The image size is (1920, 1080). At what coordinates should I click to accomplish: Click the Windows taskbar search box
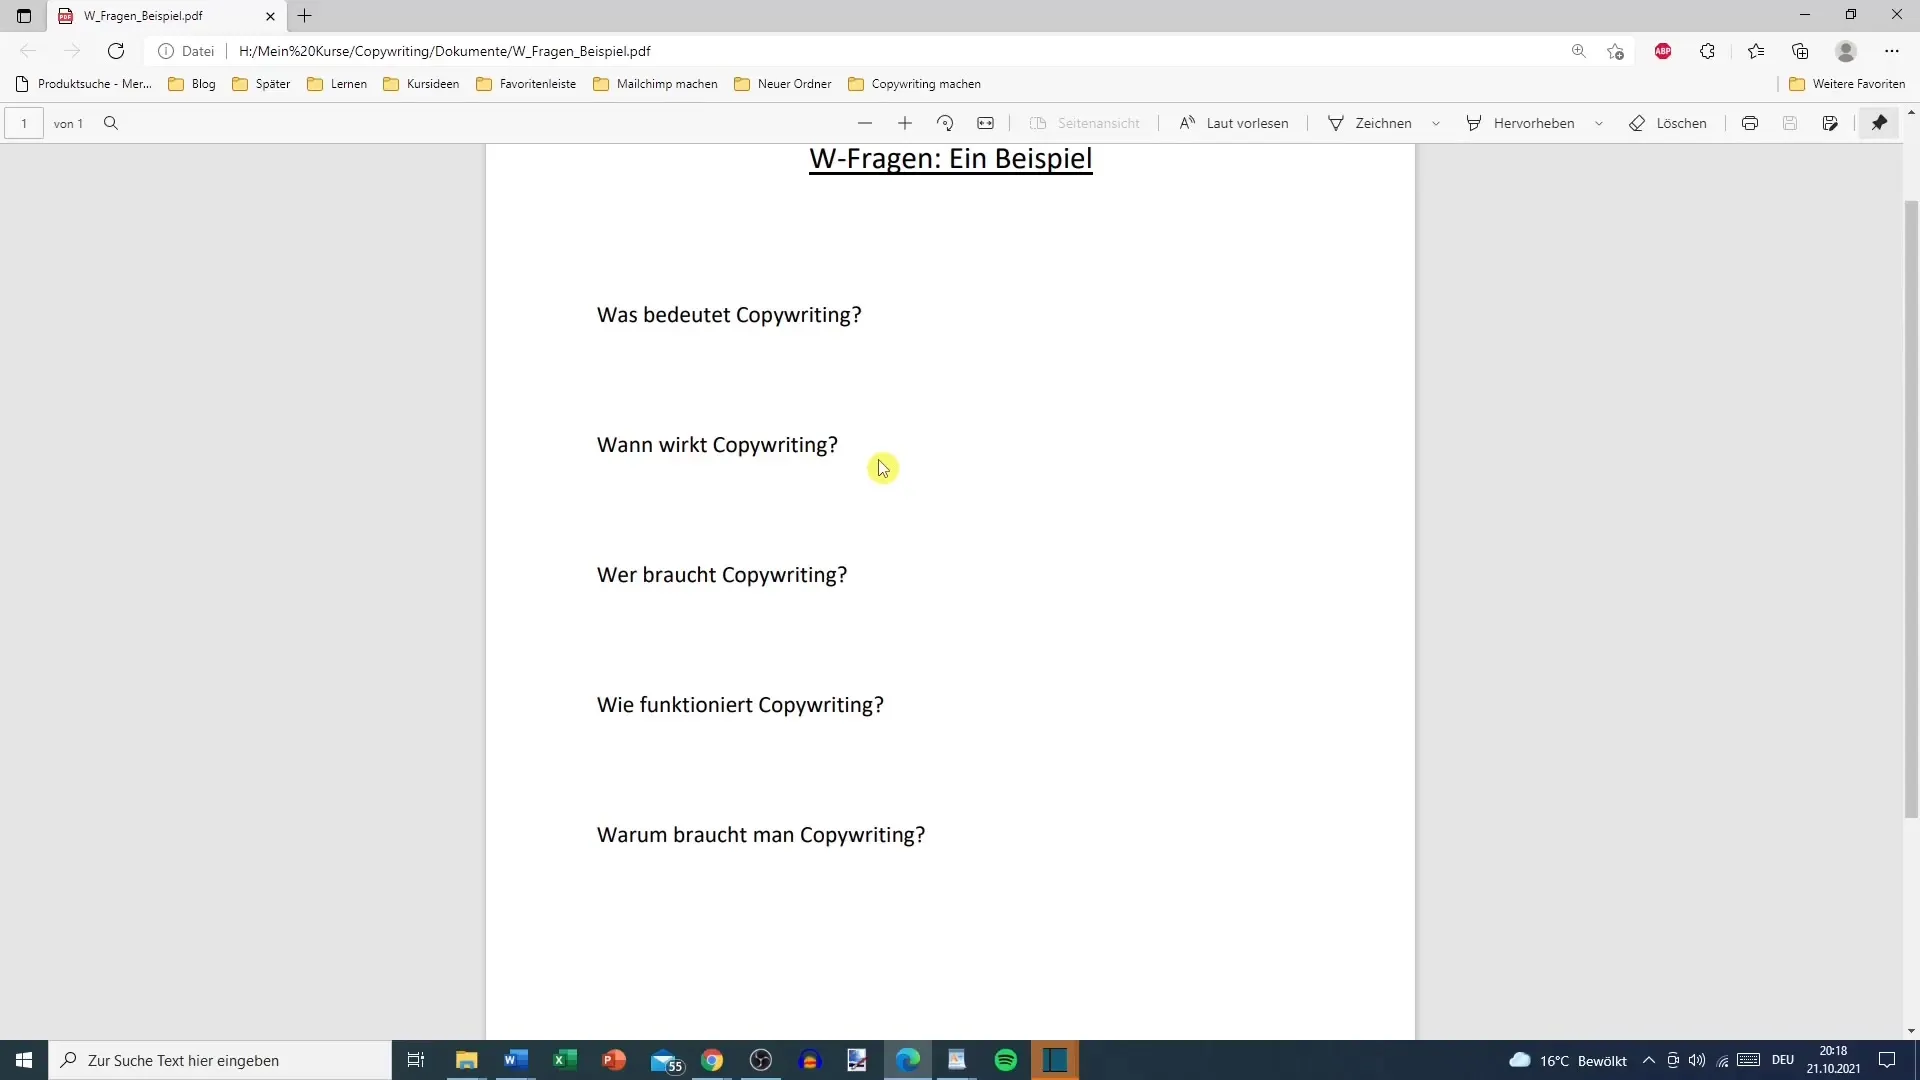[x=220, y=1060]
